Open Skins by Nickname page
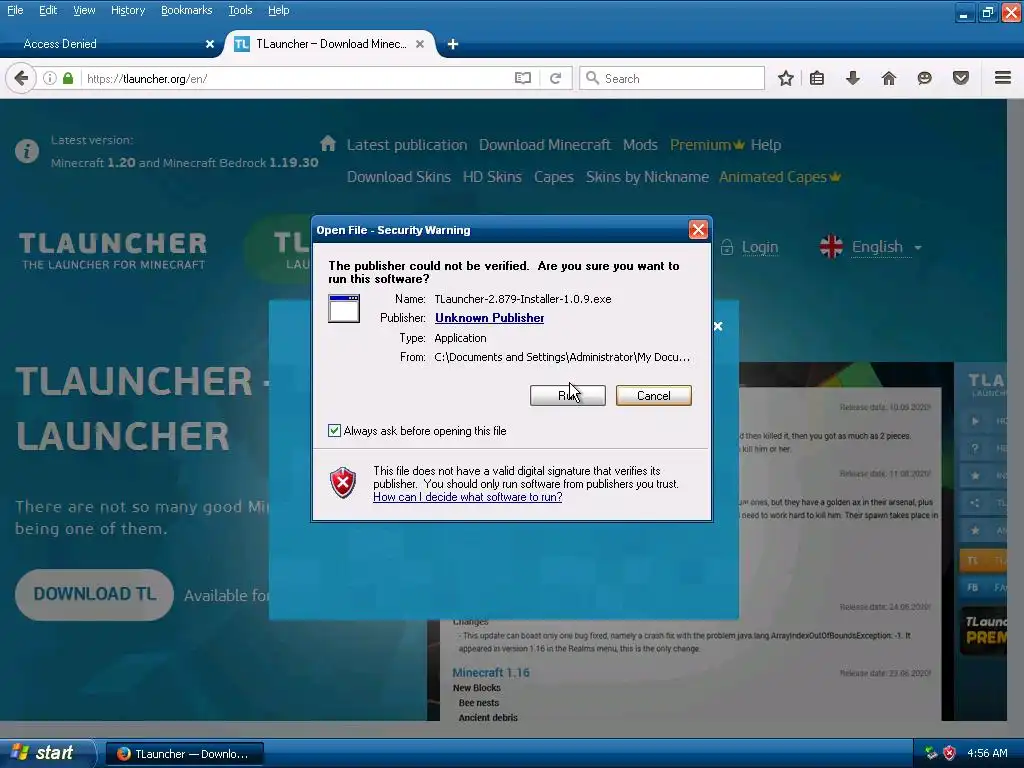This screenshot has width=1024, height=768. [647, 177]
